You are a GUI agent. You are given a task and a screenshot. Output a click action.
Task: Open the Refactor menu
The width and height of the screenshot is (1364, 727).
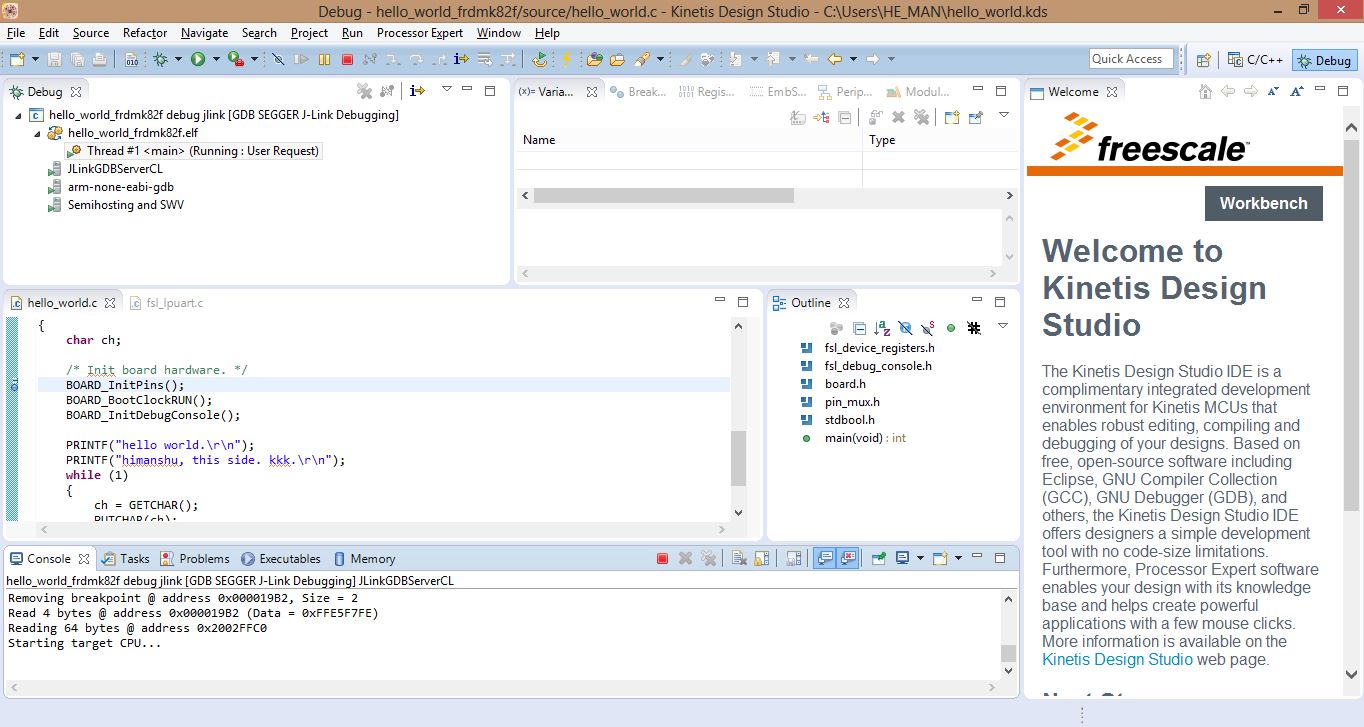coord(145,33)
